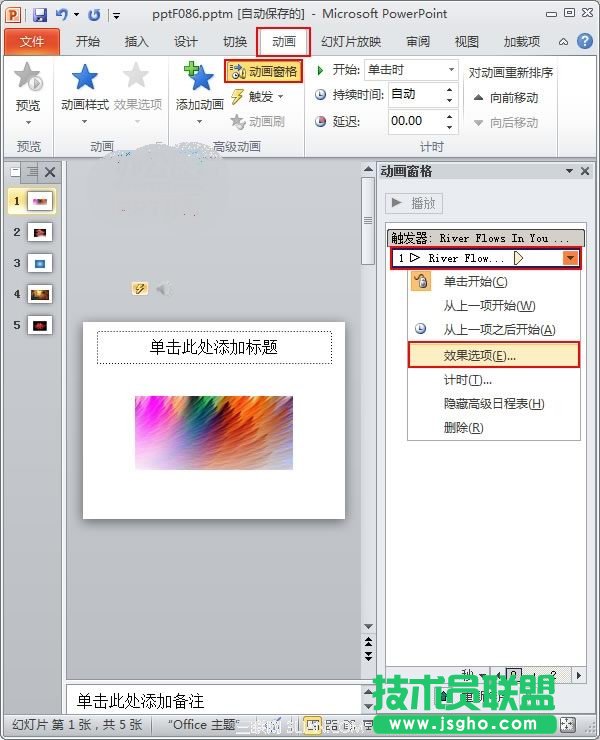Click the Redo/Repeat icon
600x740 pixels.
(x=94, y=15)
